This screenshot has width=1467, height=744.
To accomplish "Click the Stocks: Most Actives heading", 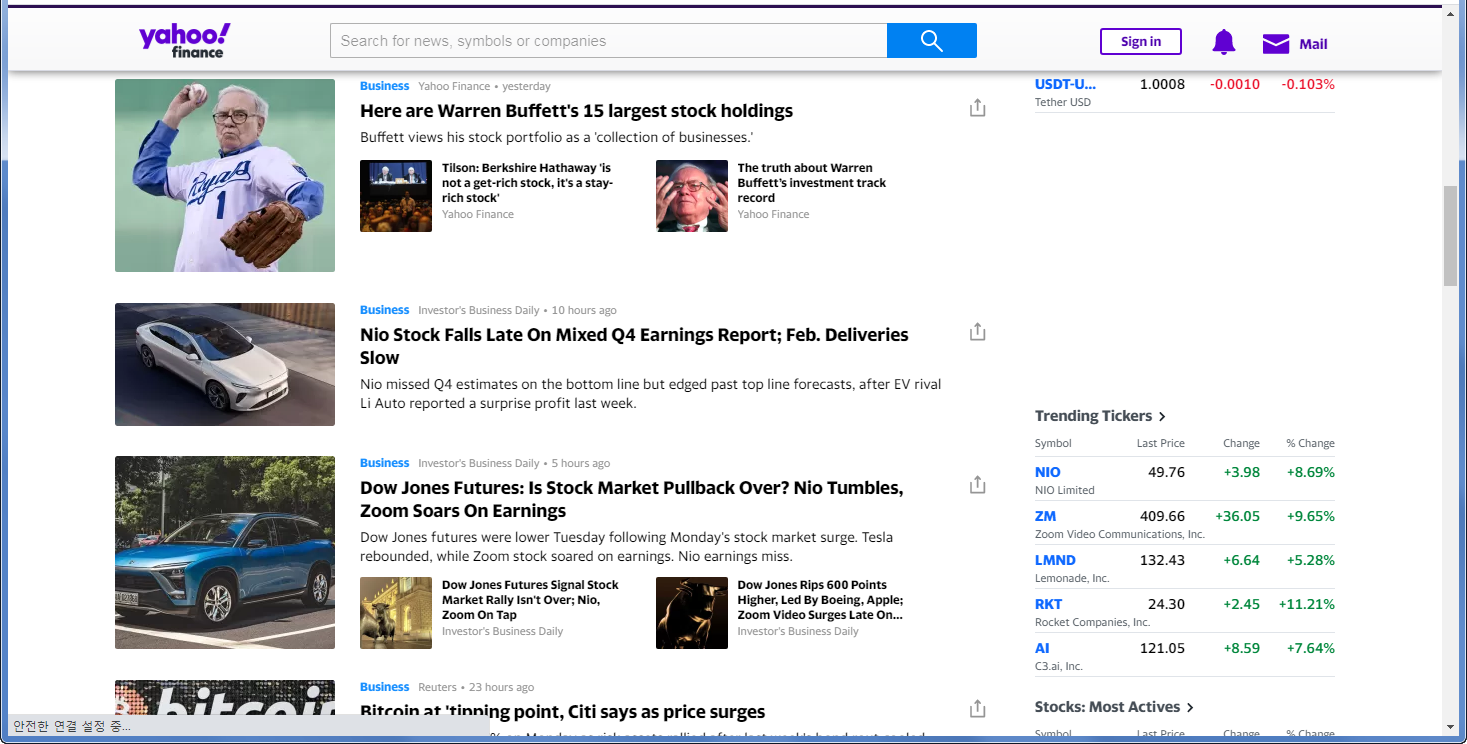I will click(x=1107, y=706).
